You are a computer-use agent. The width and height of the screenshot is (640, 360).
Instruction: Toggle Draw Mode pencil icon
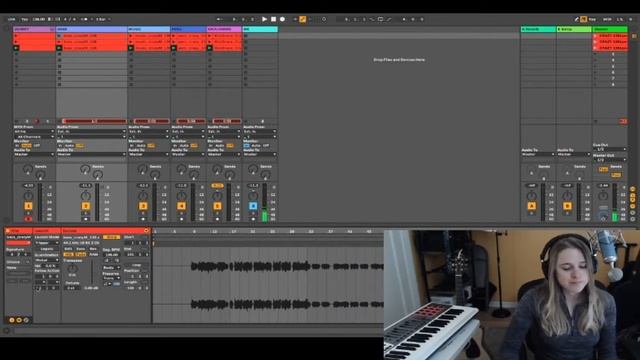pyautogui.click(x=576, y=19)
